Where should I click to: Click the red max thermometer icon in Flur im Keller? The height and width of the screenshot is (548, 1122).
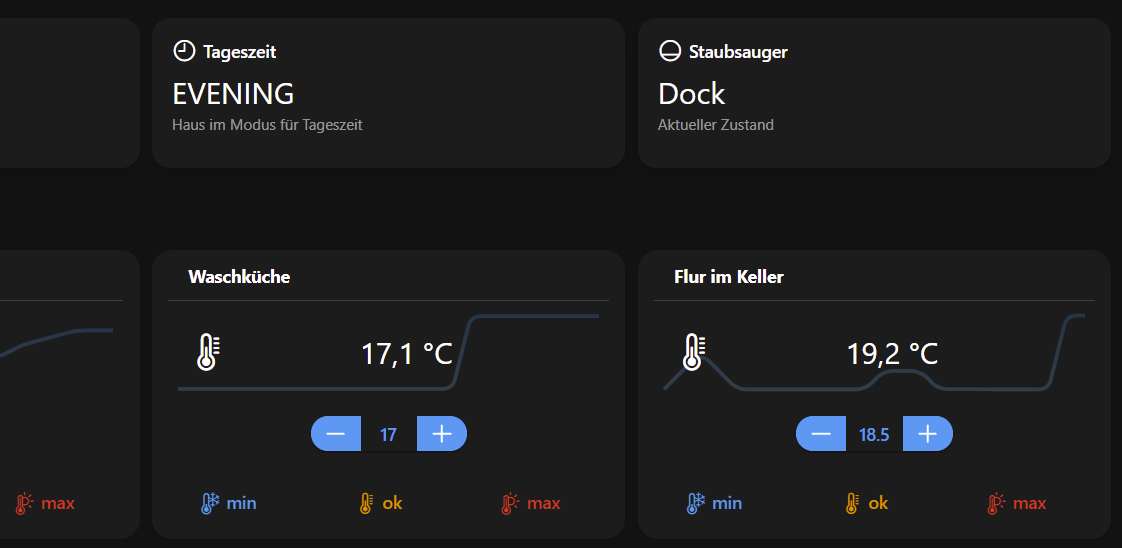tap(996, 503)
